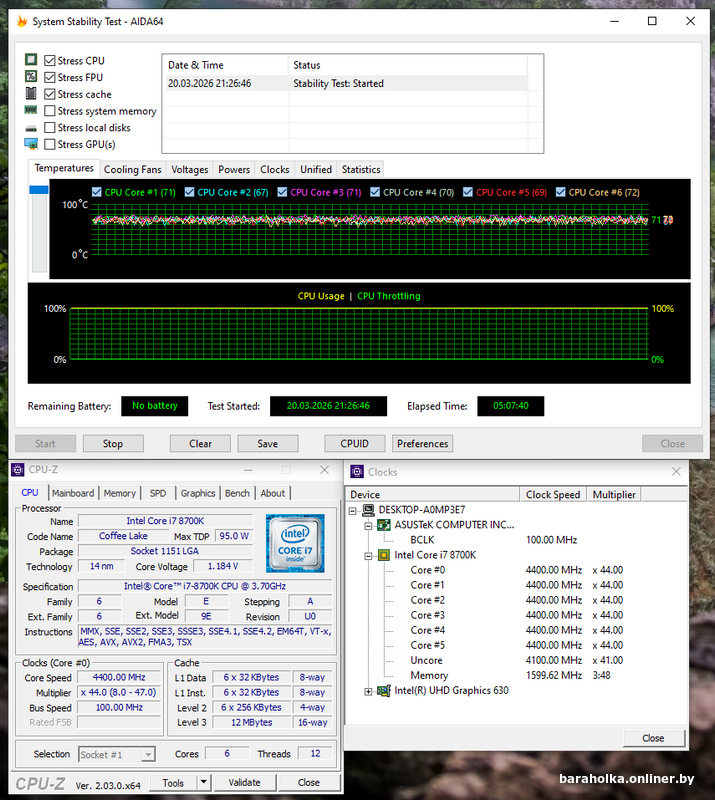Open the Tools dropdown arrow in CPU-Z
The image size is (715, 800).
[203, 782]
